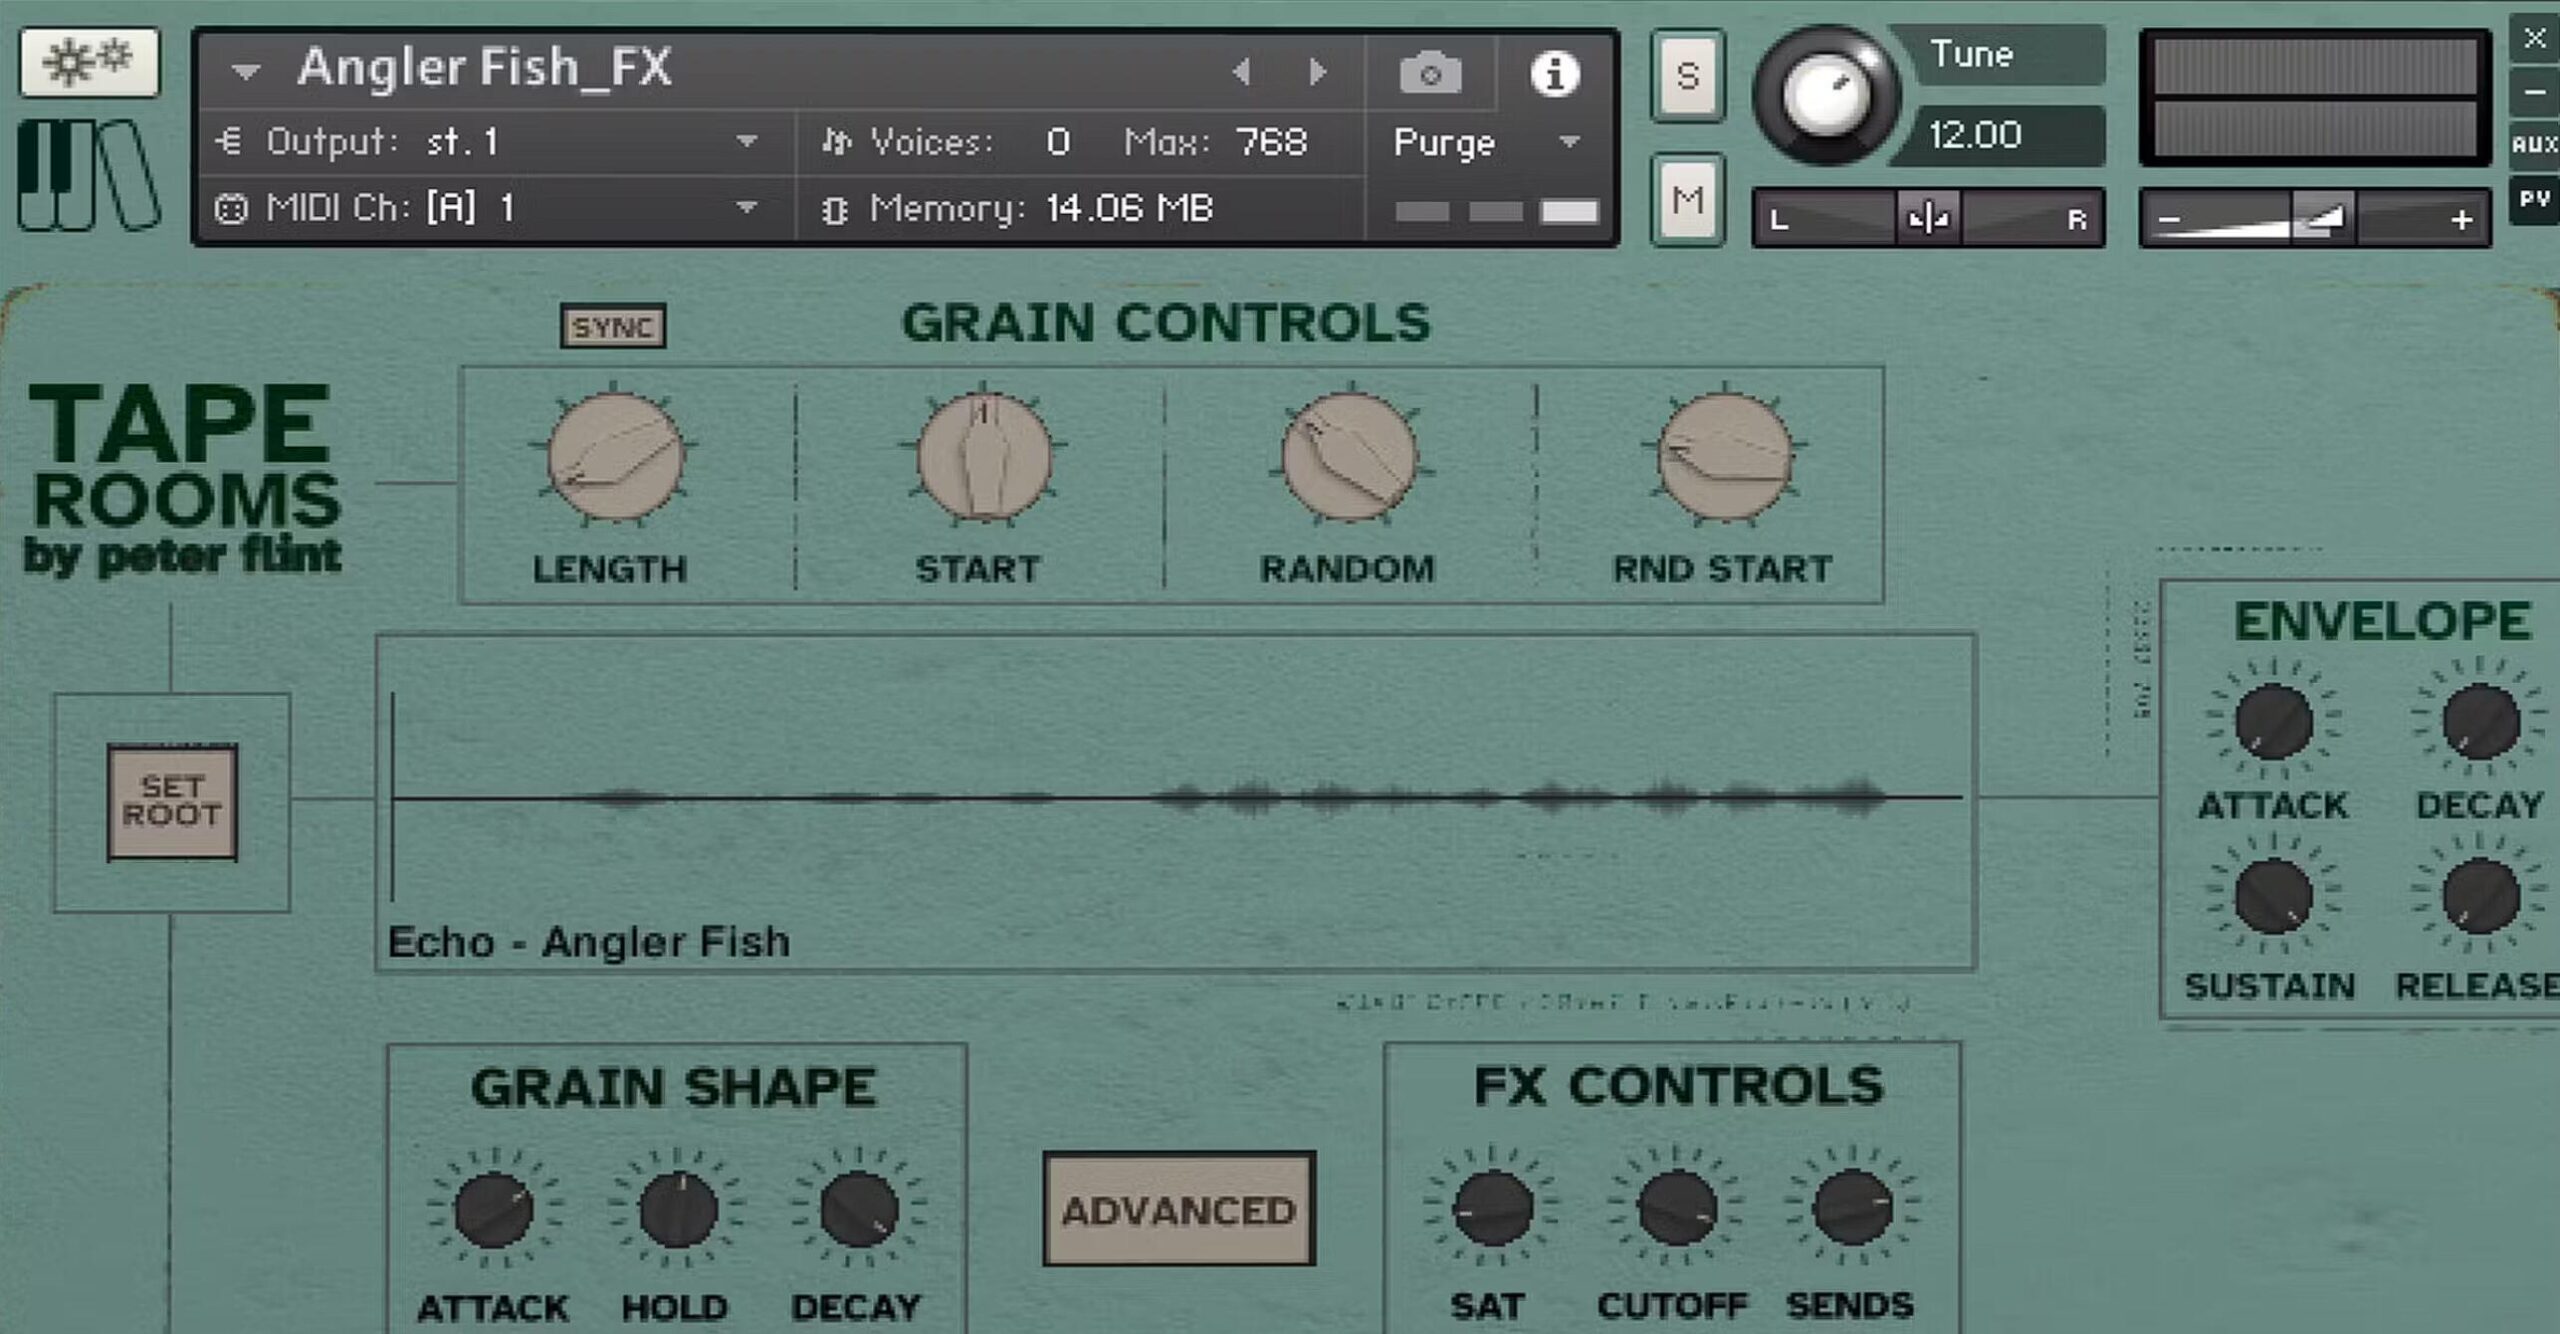Open the MIDI Ch dropdown arrow
Viewport: 2560px width, 1334px height.
[x=746, y=207]
